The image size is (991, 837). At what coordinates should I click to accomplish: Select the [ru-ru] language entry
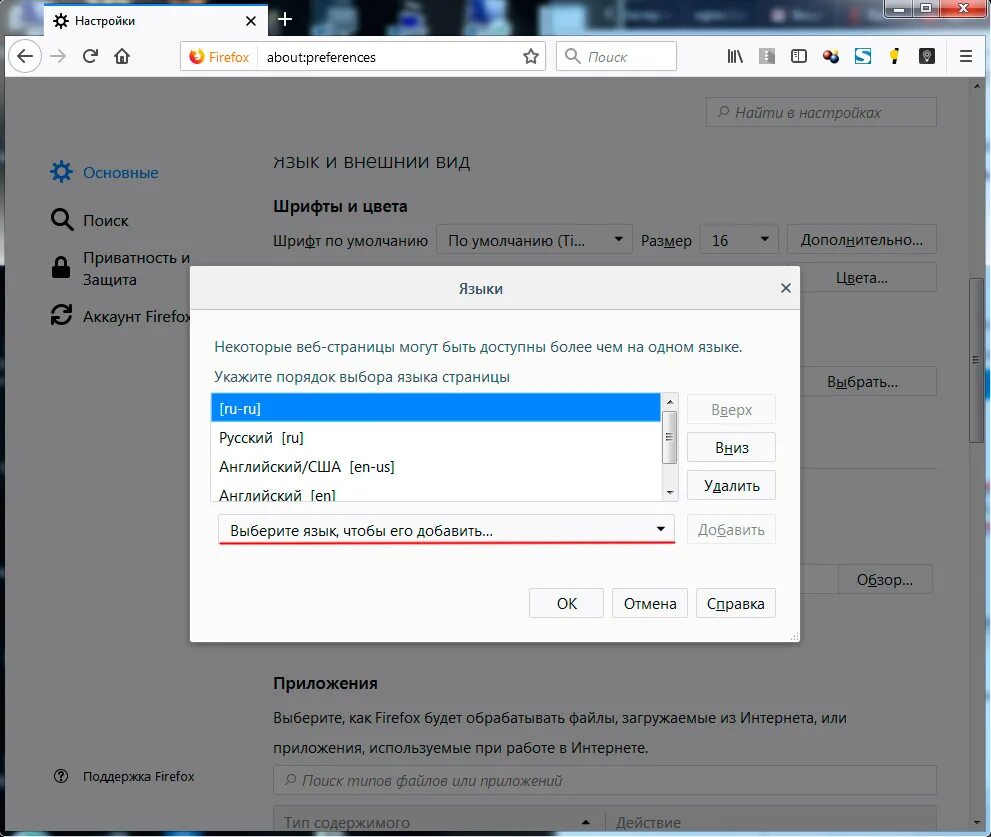435,408
